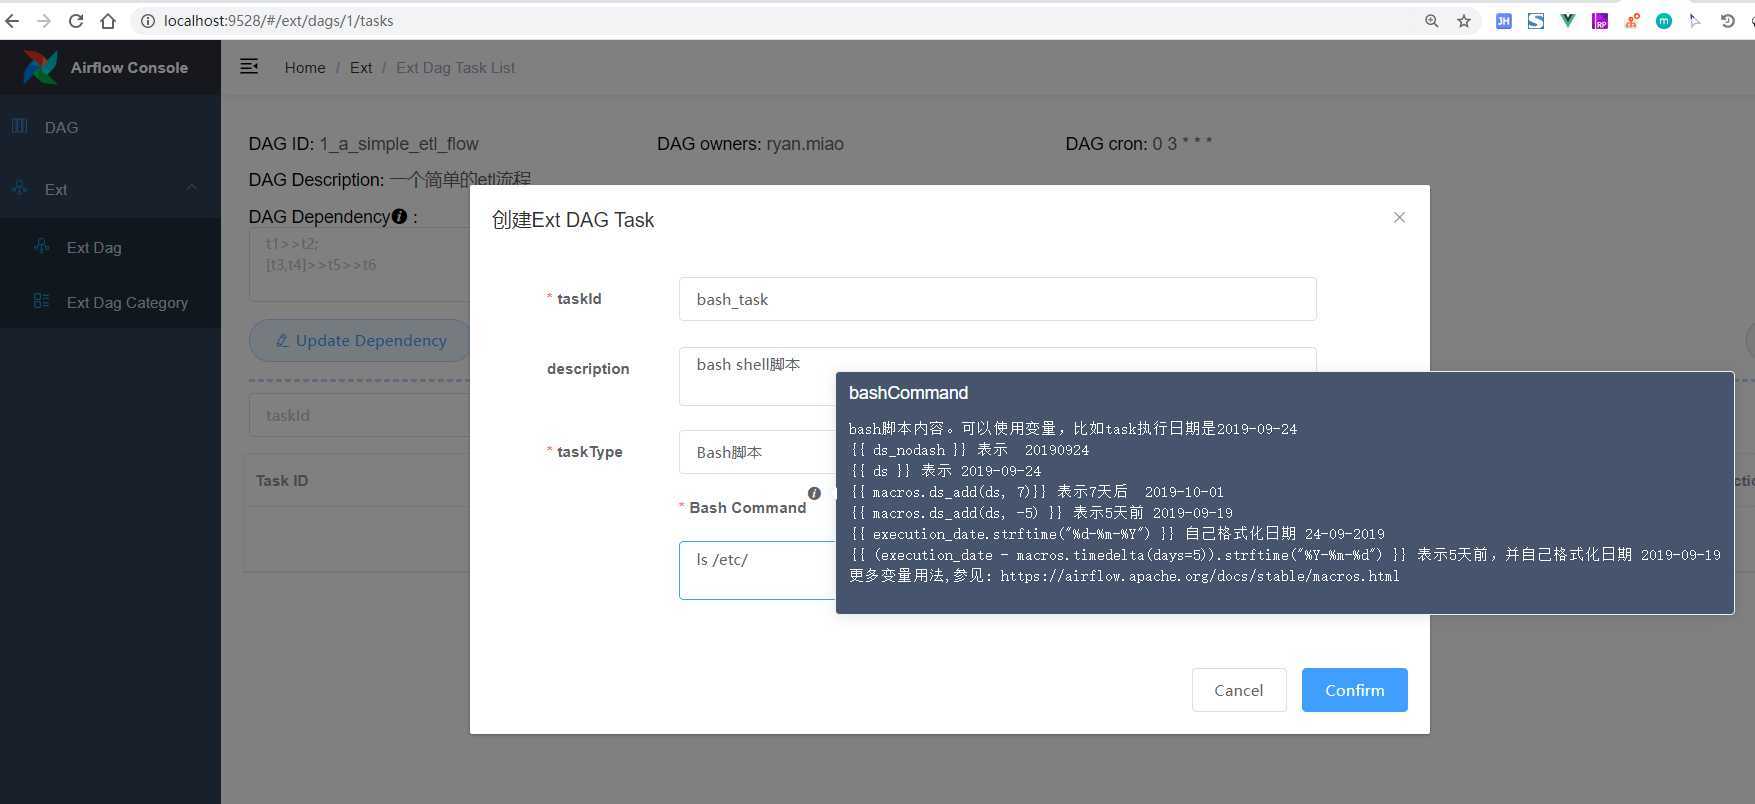
Task: Click the blue S browser extension icon
Action: click(1536, 21)
